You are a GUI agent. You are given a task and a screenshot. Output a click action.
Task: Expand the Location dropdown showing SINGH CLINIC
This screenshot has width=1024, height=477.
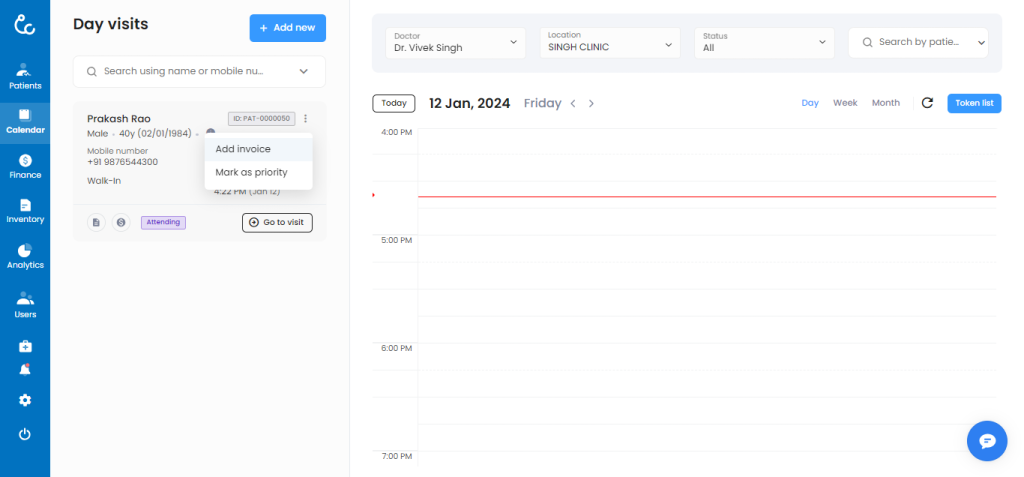pos(610,42)
